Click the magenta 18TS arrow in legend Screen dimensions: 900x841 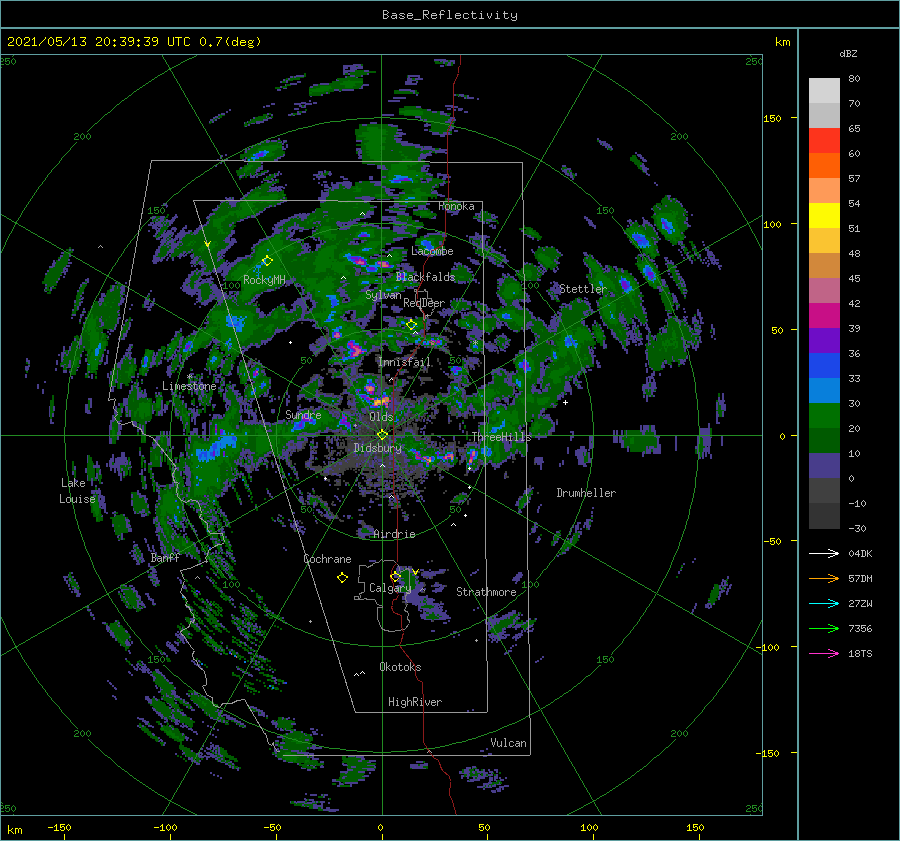824,653
